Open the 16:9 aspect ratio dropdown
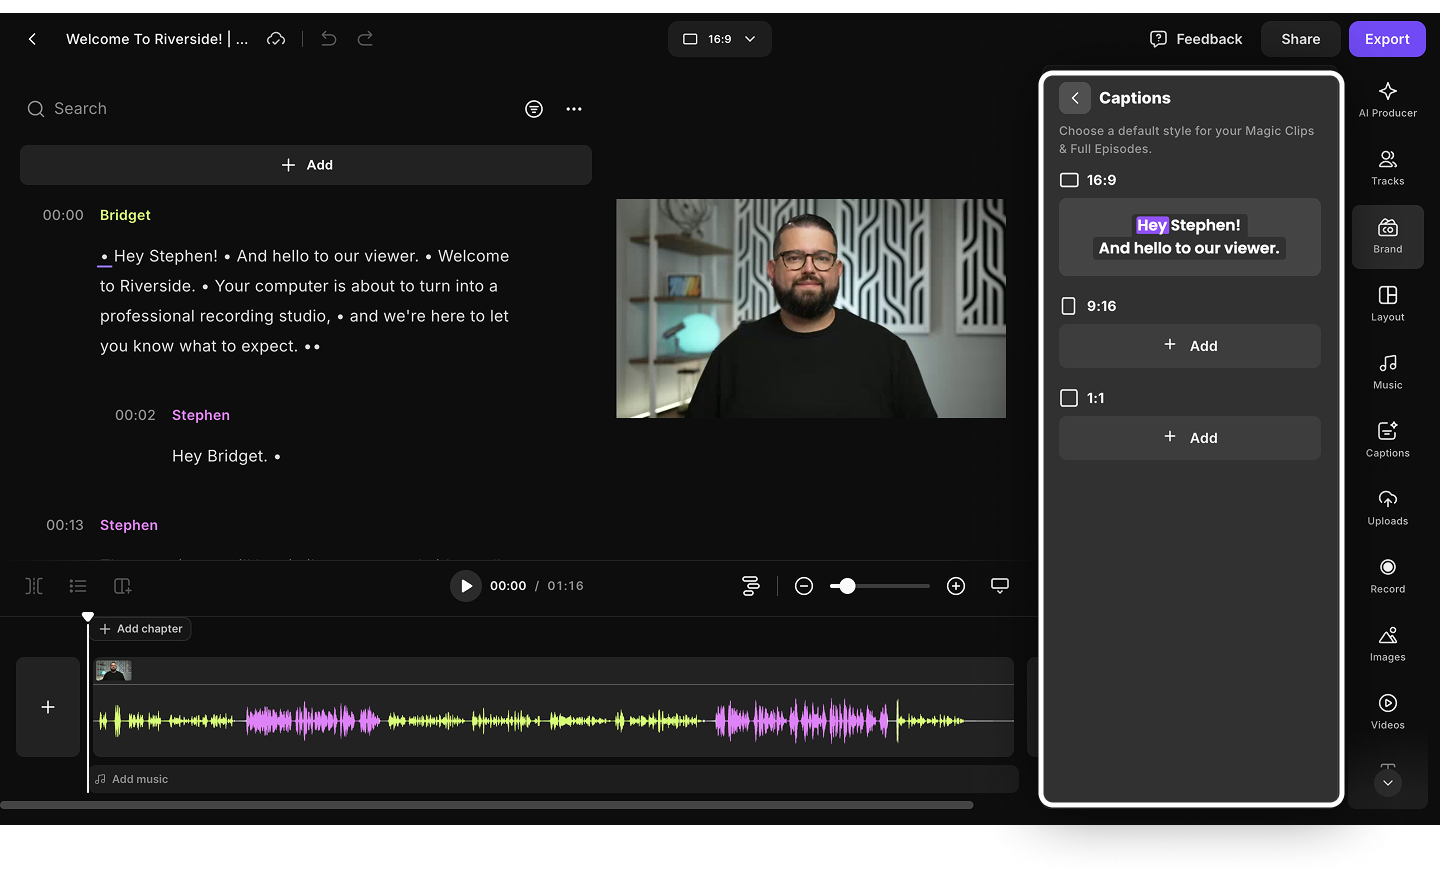The width and height of the screenshot is (1440, 878). 719,39
